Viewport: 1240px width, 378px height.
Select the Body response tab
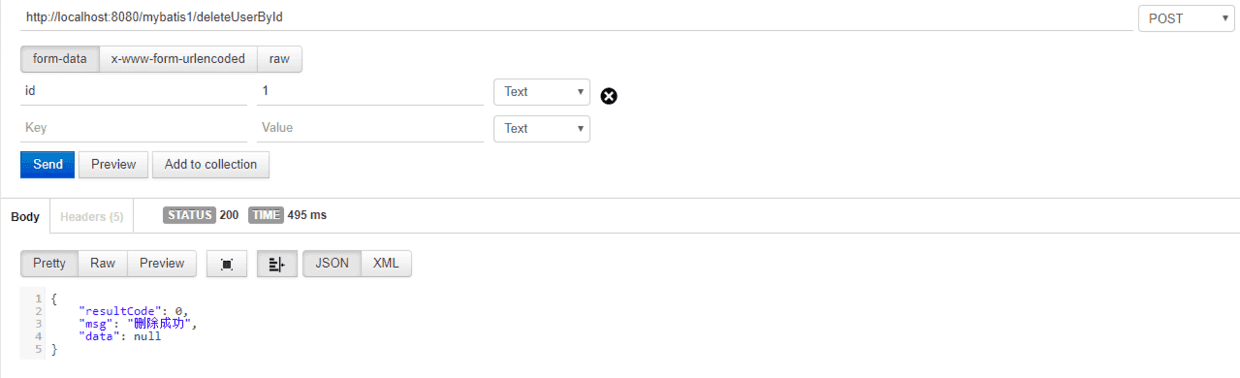pyautogui.click(x=25, y=216)
